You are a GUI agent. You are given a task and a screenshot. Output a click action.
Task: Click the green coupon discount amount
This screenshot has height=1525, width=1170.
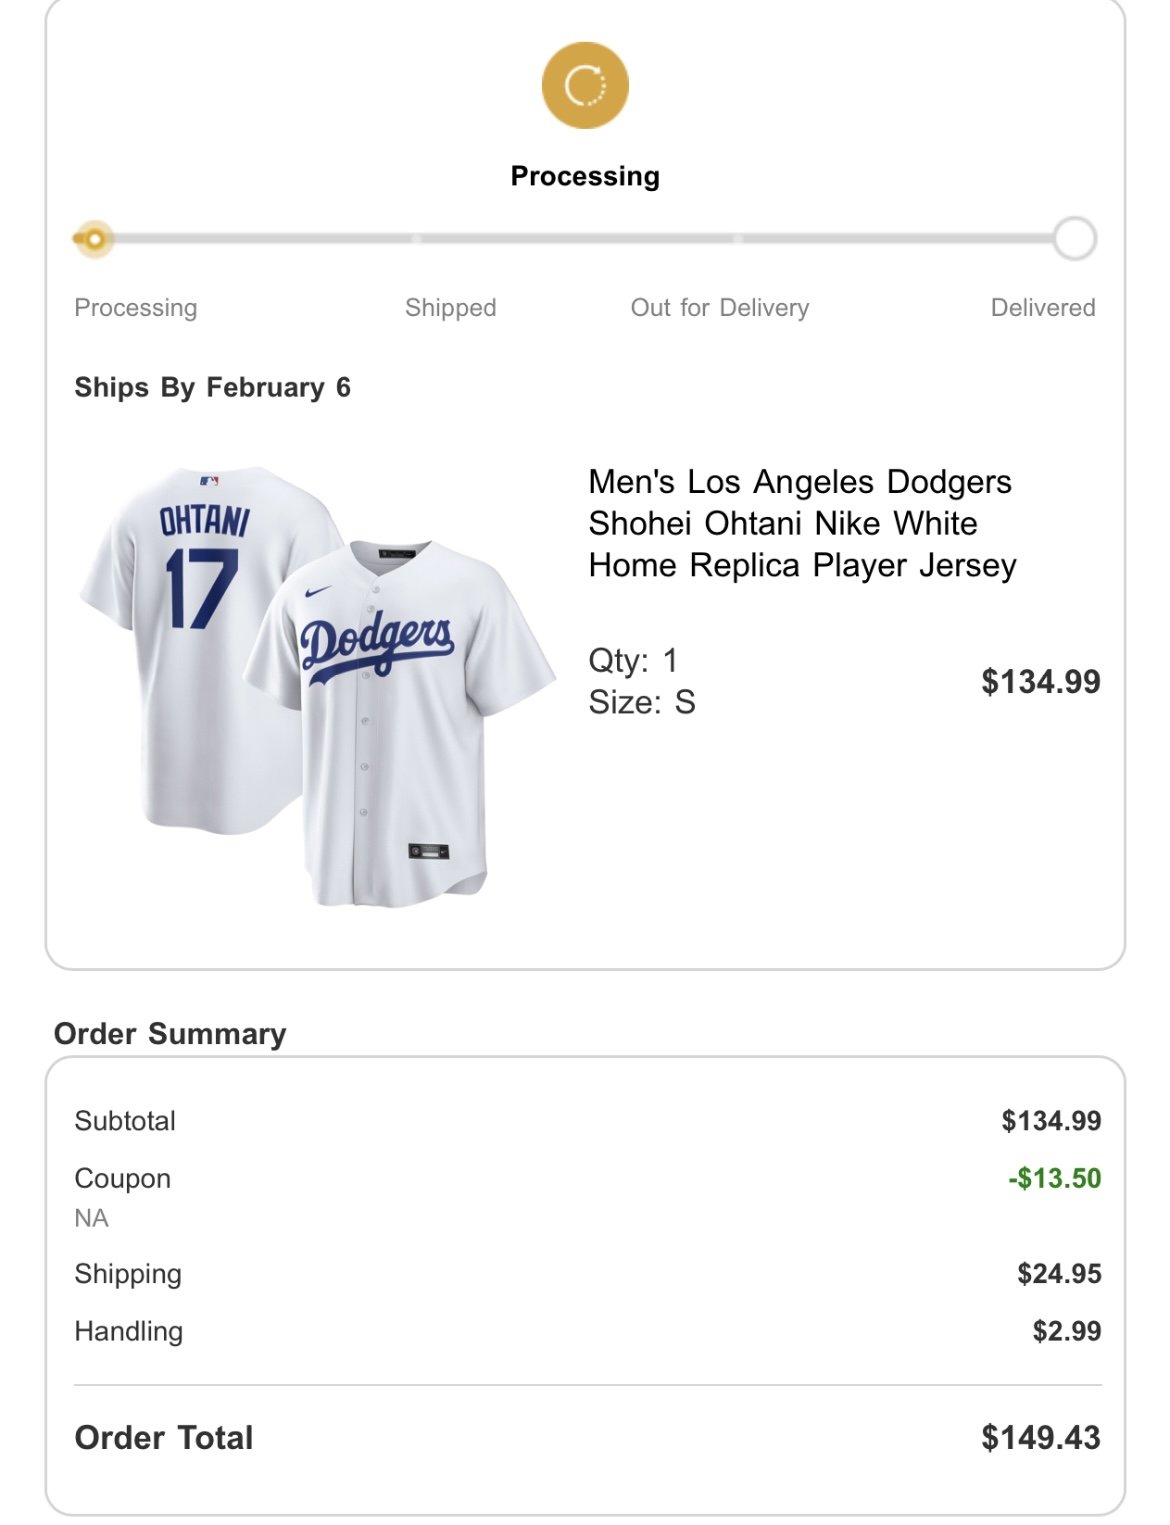pyautogui.click(x=1054, y=1178)
